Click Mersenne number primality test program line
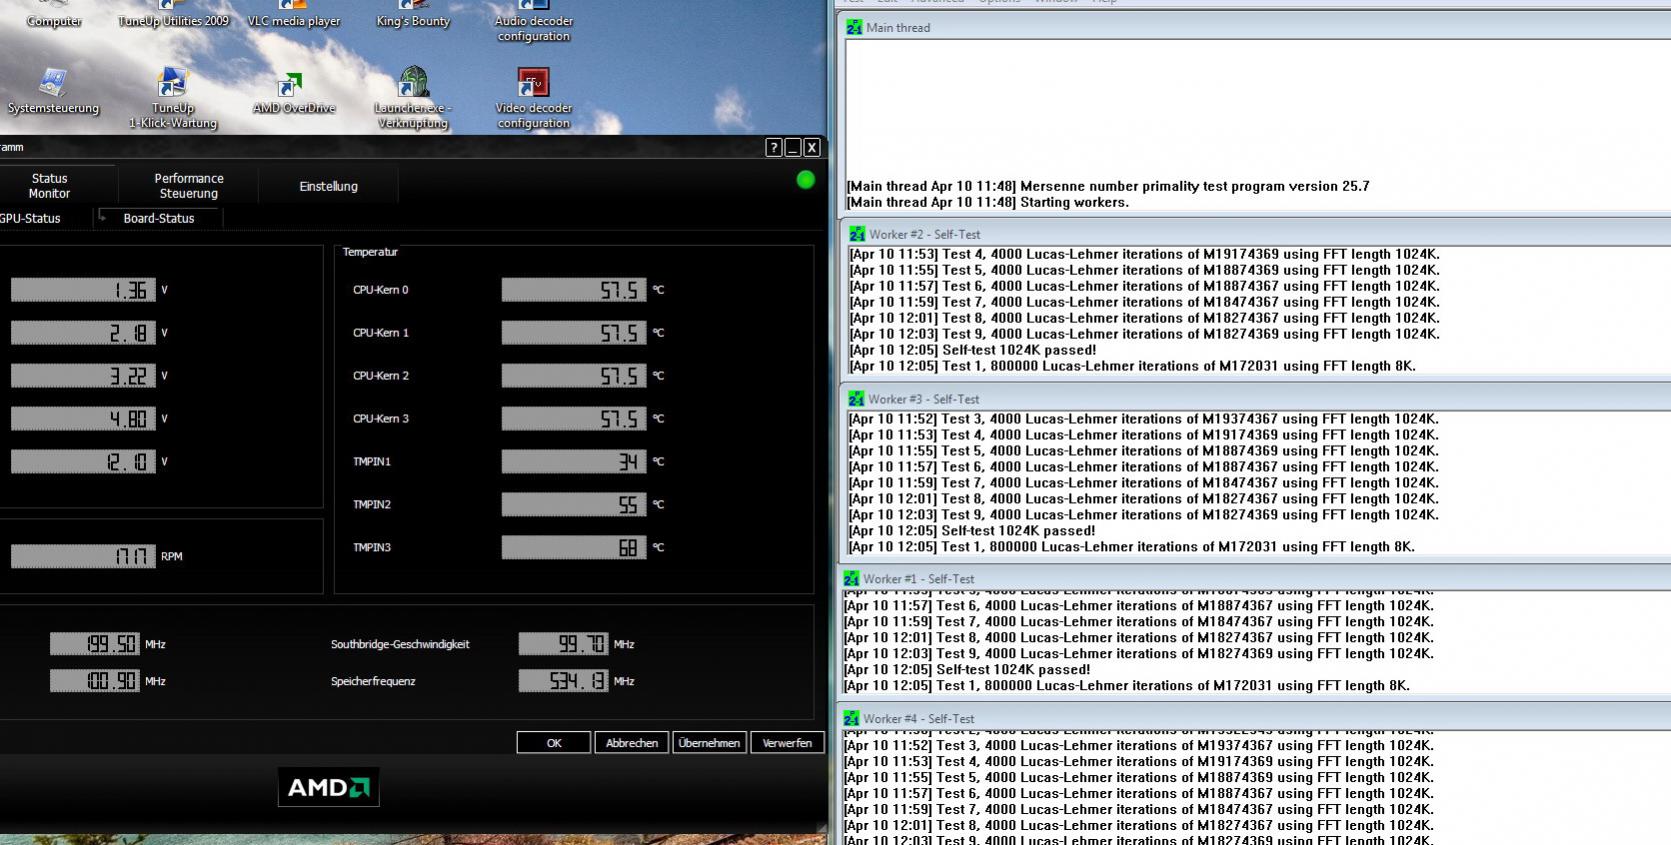This screenshot has width=1671, height=845. tap(1108, 186)
